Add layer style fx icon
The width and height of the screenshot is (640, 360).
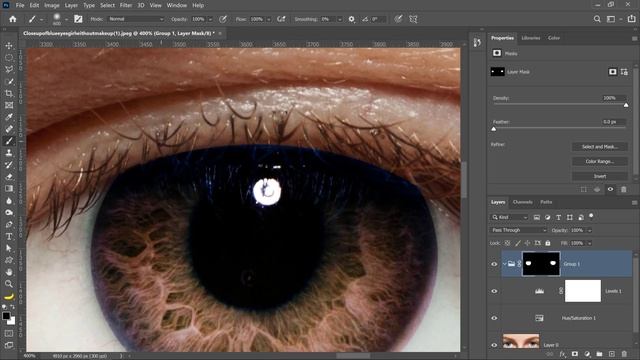tap(562, 354)
